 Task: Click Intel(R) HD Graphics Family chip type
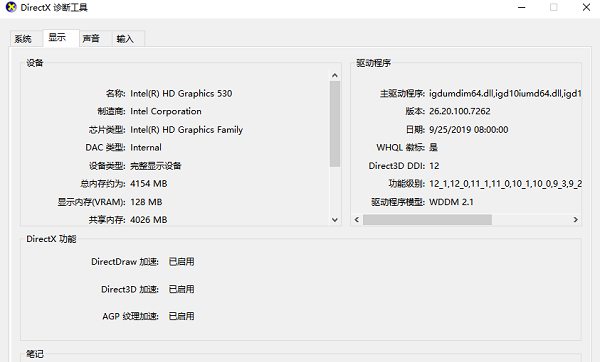(186, 130)
